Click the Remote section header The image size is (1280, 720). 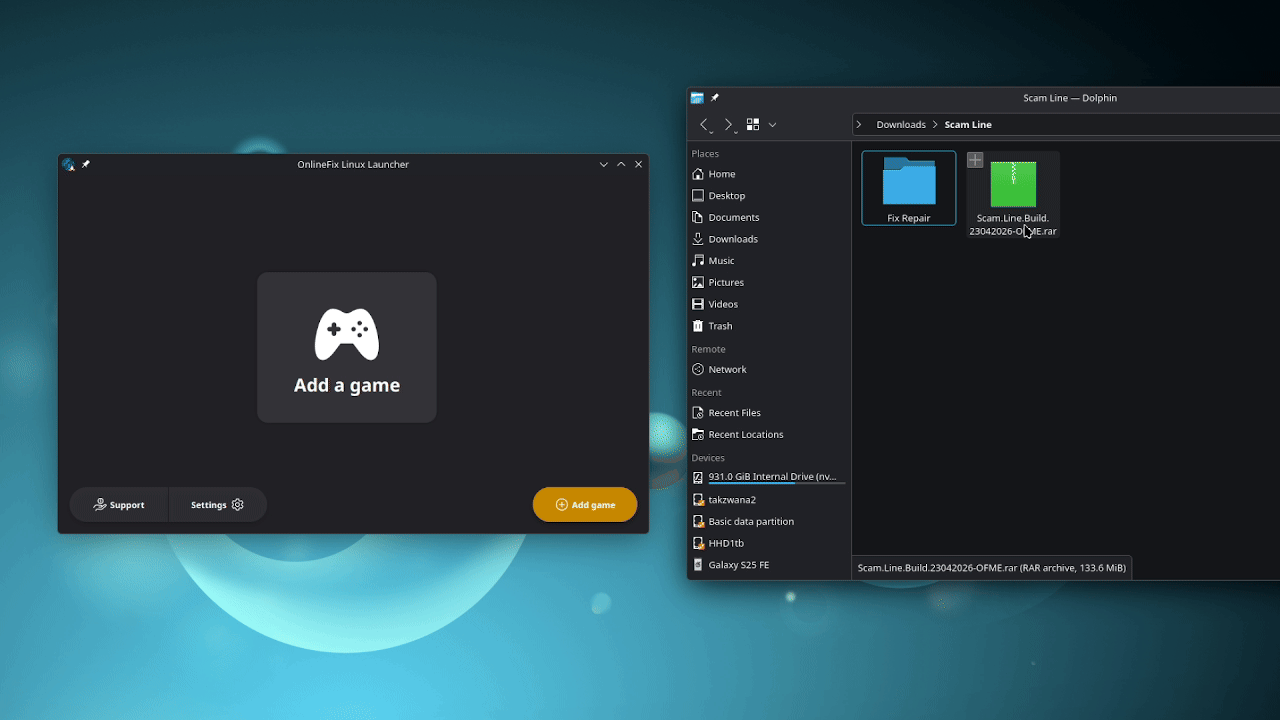coord(709,349)
